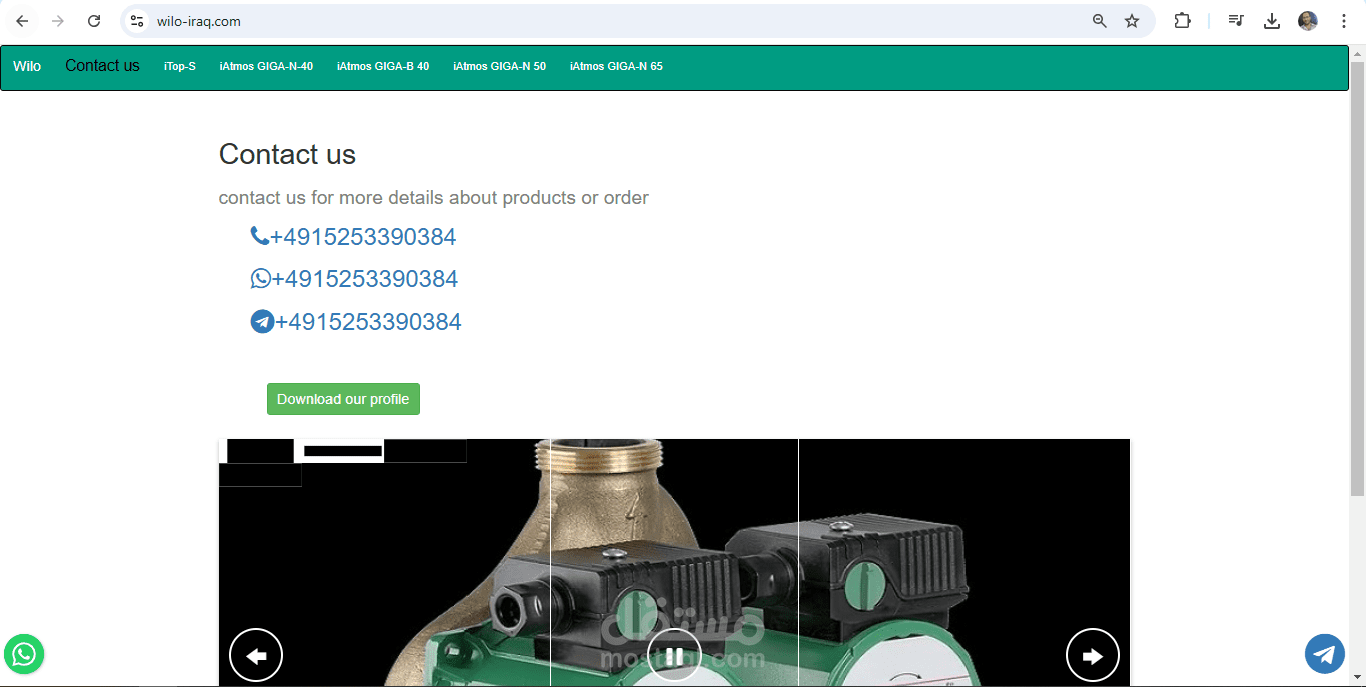
Task: Open the Chrome profile avatar
Action: [x=1308, y=21]
